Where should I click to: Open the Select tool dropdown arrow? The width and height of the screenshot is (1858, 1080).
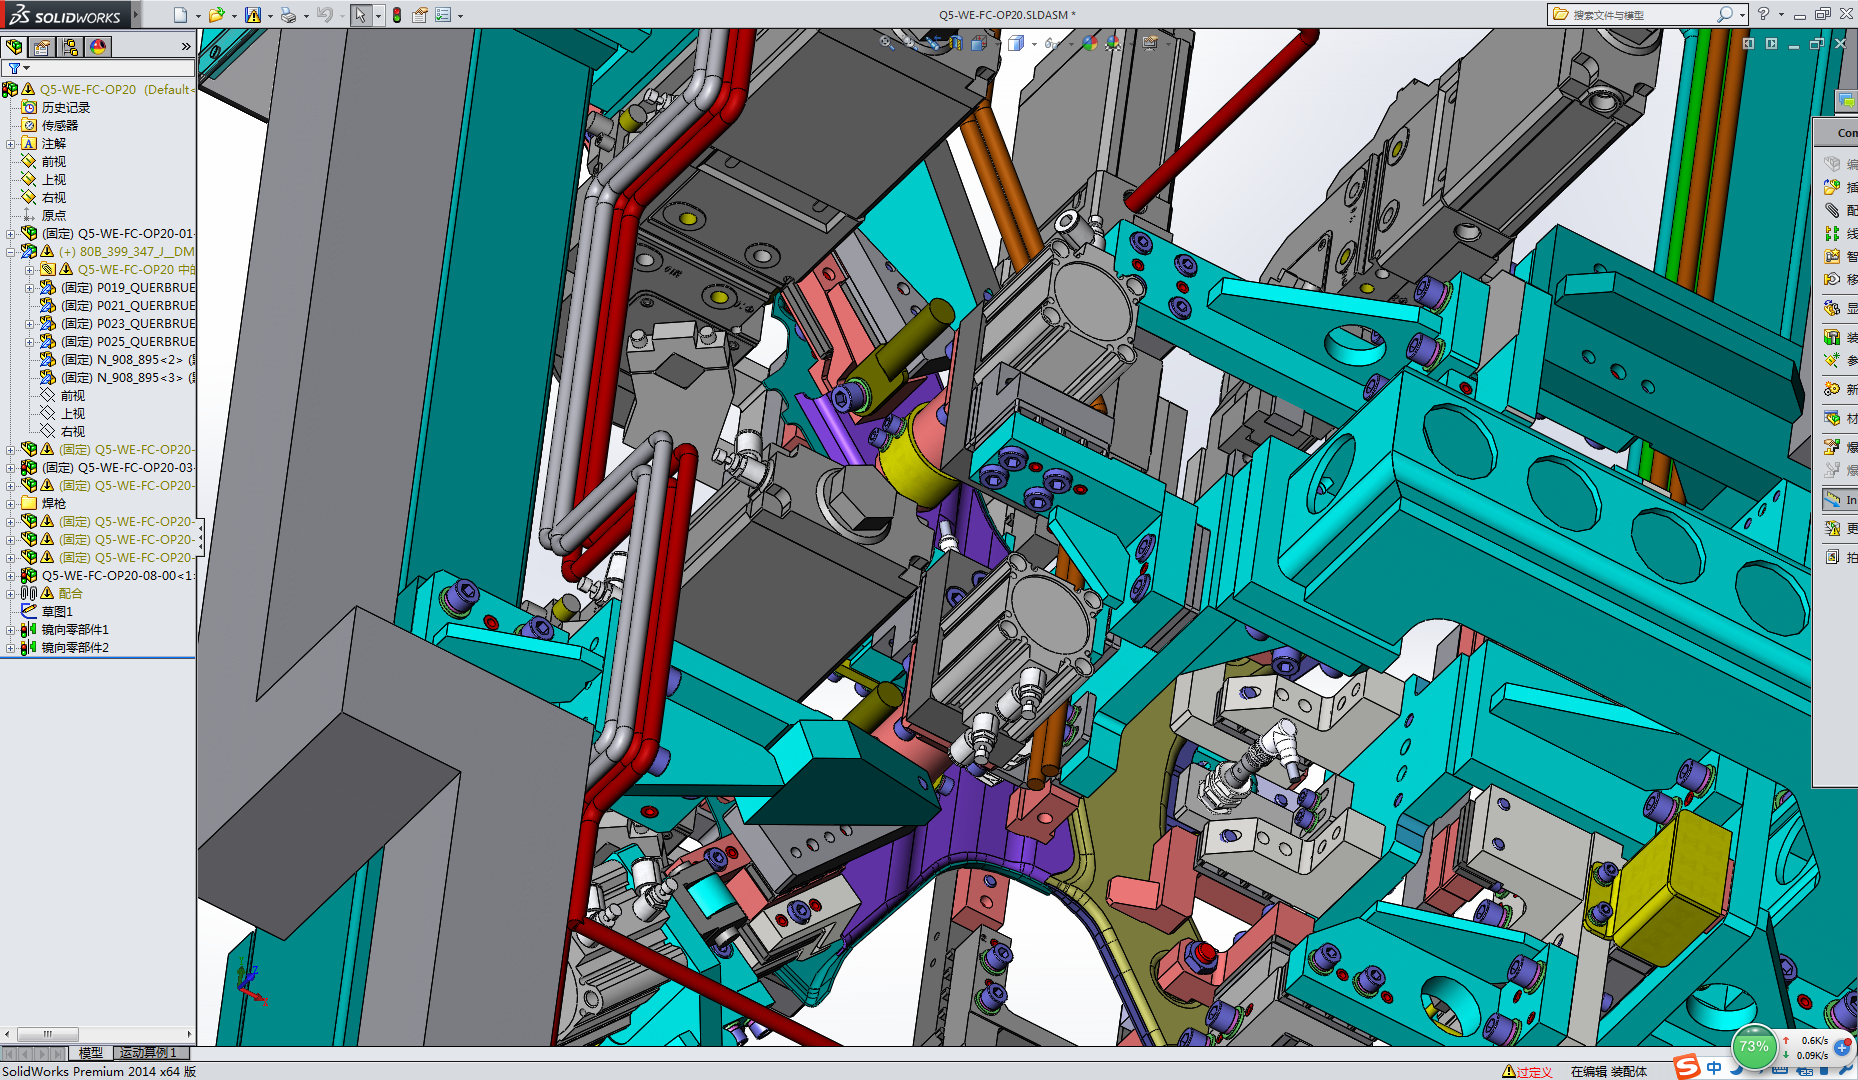(x=378, y=16)
